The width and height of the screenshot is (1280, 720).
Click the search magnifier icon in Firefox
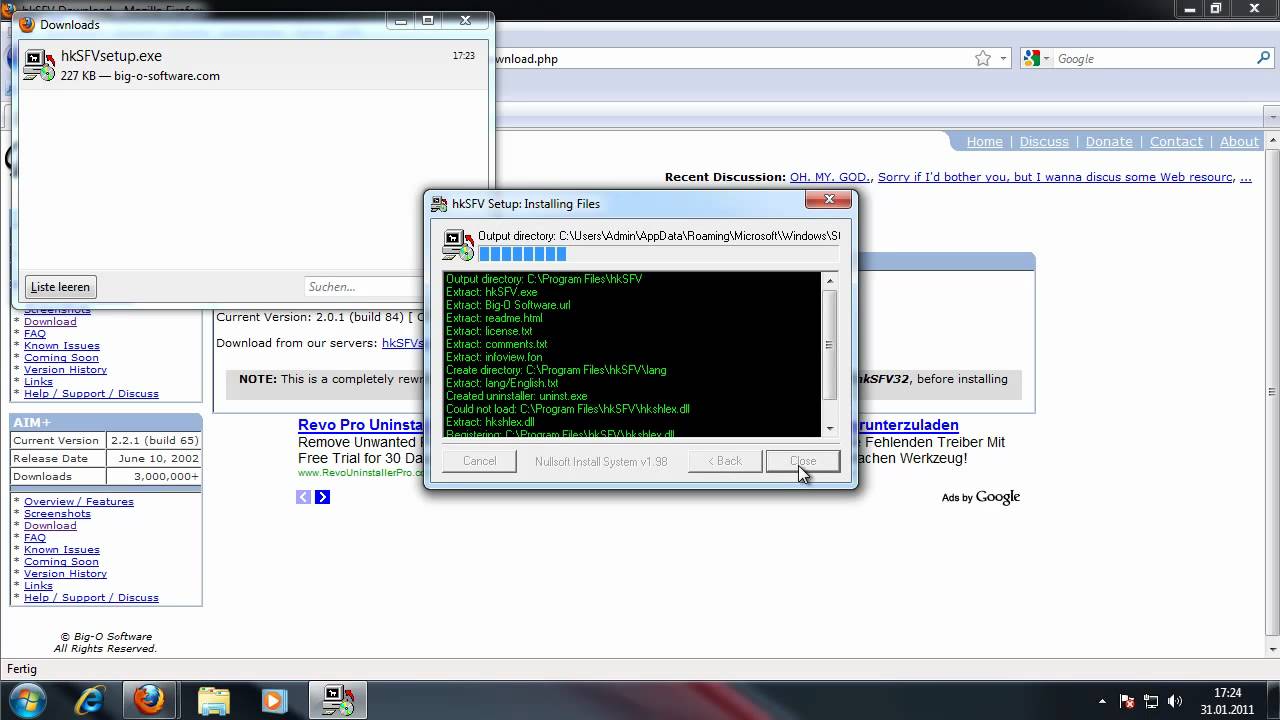point(1264,58)
